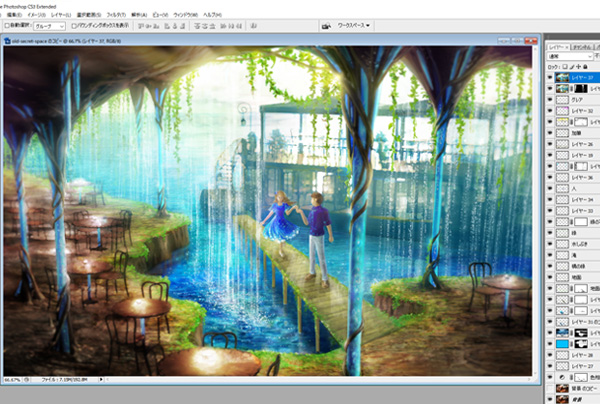
Task: Click the レイヤー 37 layer thumbnail
Action: pos(562,78)
